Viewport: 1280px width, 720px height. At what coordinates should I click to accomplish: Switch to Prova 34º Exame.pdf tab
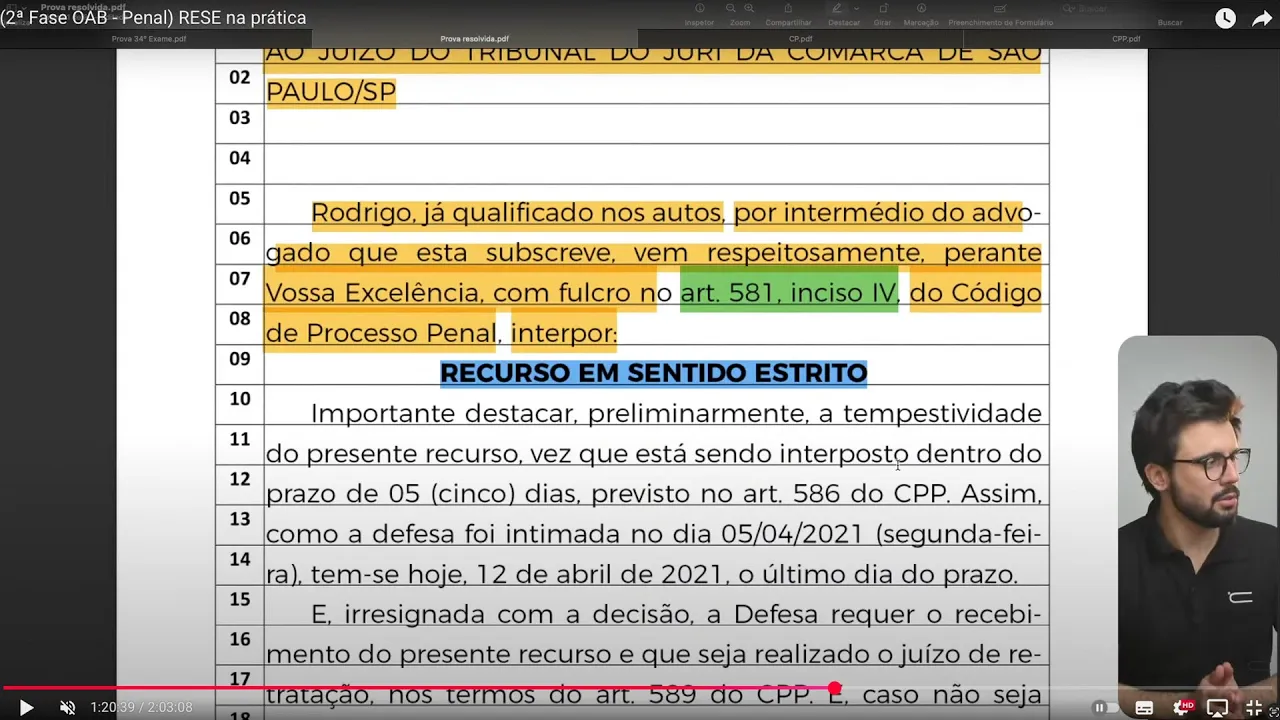[149, 39]
